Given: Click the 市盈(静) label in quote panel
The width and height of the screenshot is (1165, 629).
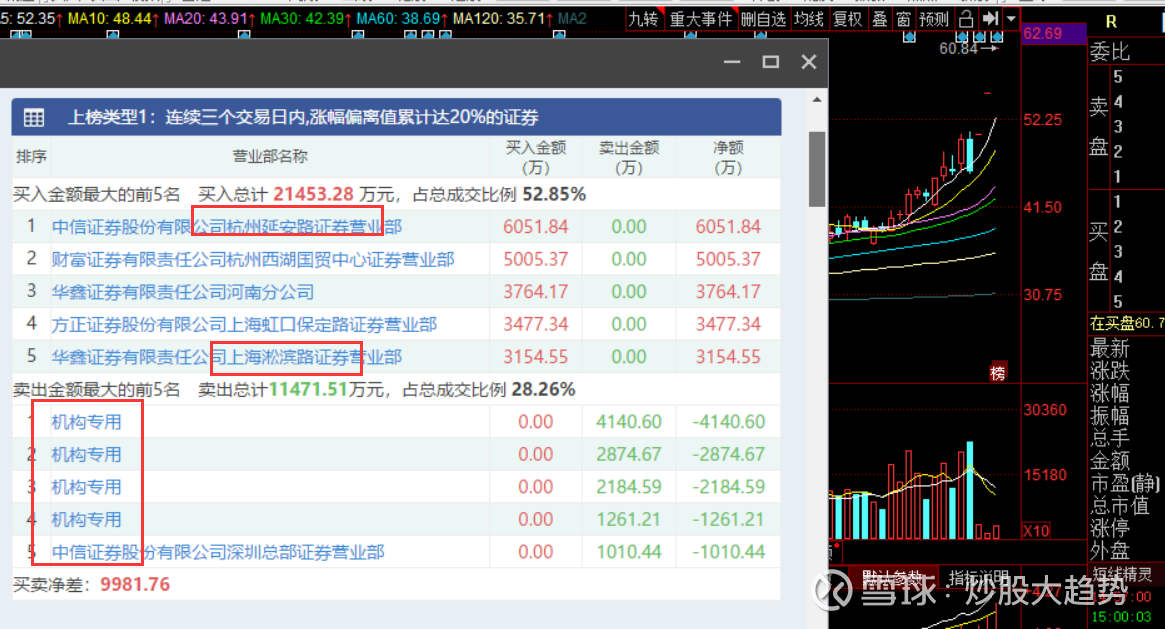Looking at the screenshot, I should [x=1124, y=484].
